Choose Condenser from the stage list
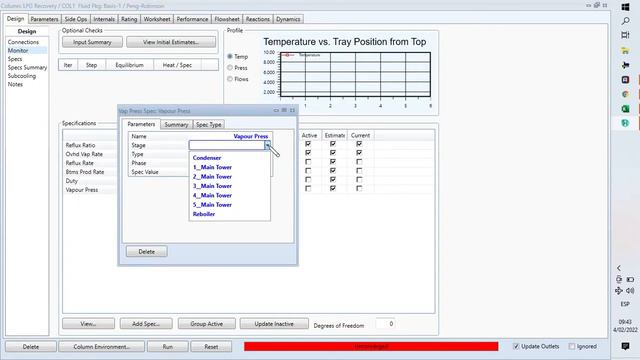The height and width of the screenshot is (360, 640). [x=207, y=158]
